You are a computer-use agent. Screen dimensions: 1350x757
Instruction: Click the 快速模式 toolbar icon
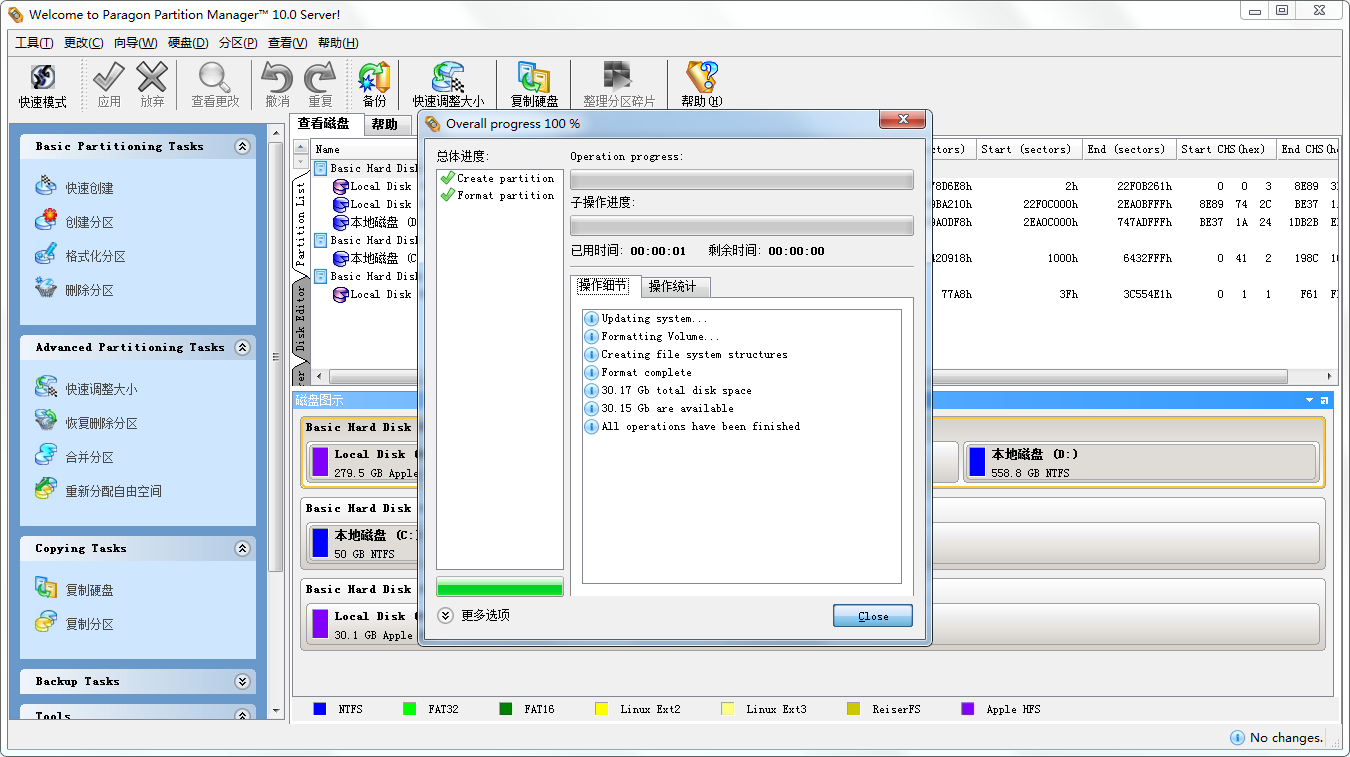pos(42,77)
